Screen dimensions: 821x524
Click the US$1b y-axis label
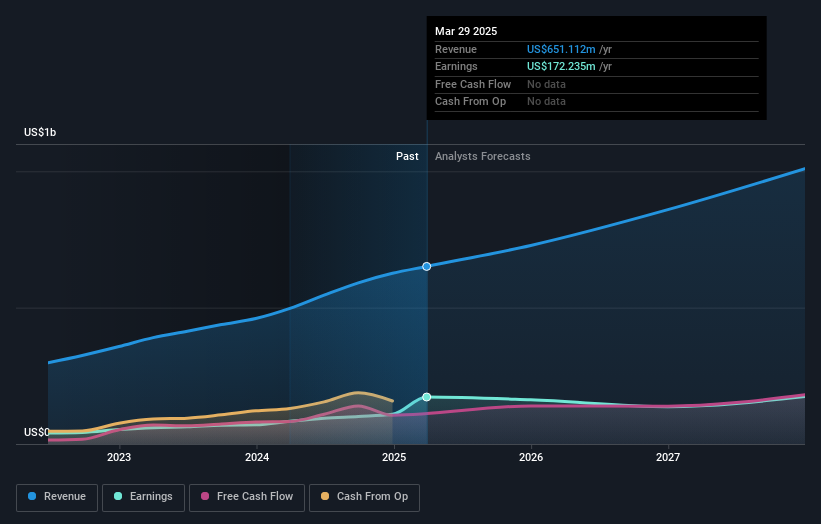point(40,132)
